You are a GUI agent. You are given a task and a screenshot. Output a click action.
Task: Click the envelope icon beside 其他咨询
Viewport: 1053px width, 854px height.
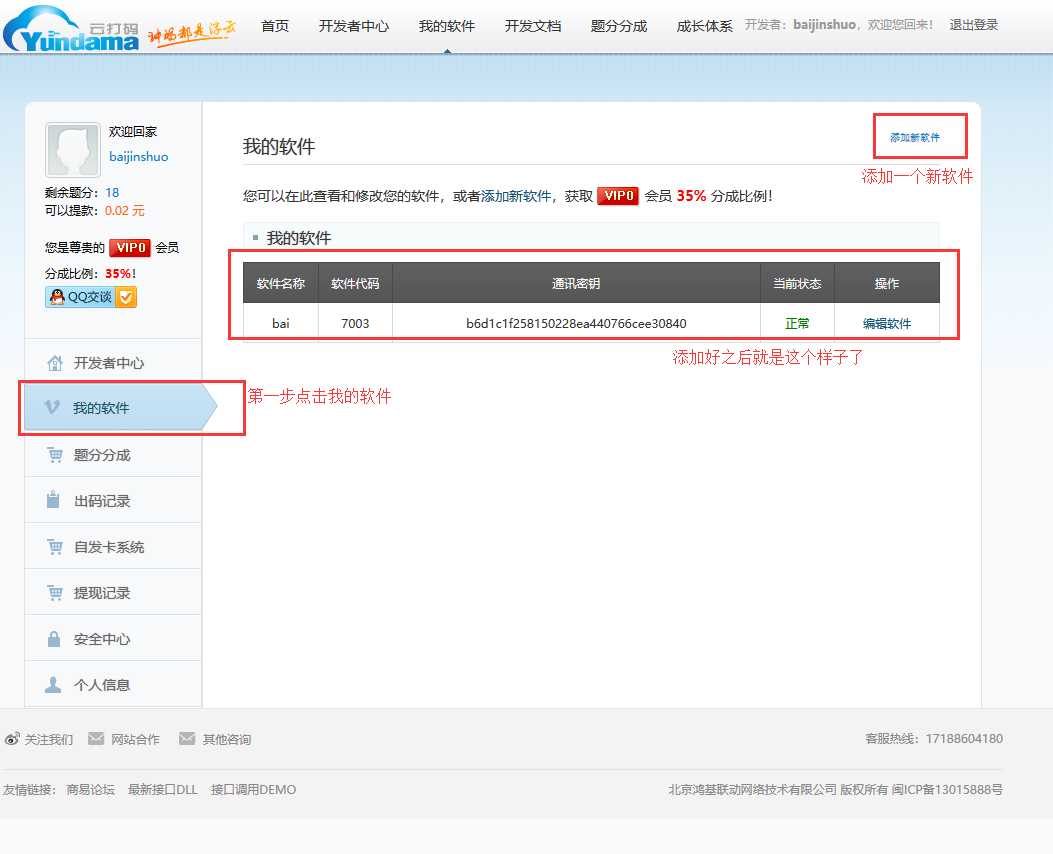(187, 739)
